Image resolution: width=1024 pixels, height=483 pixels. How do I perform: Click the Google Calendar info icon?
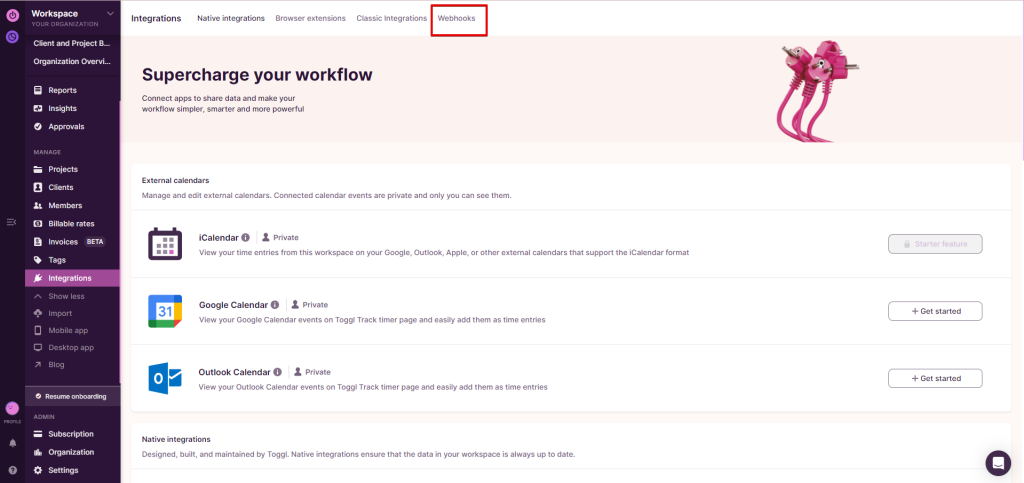[275, 305]
